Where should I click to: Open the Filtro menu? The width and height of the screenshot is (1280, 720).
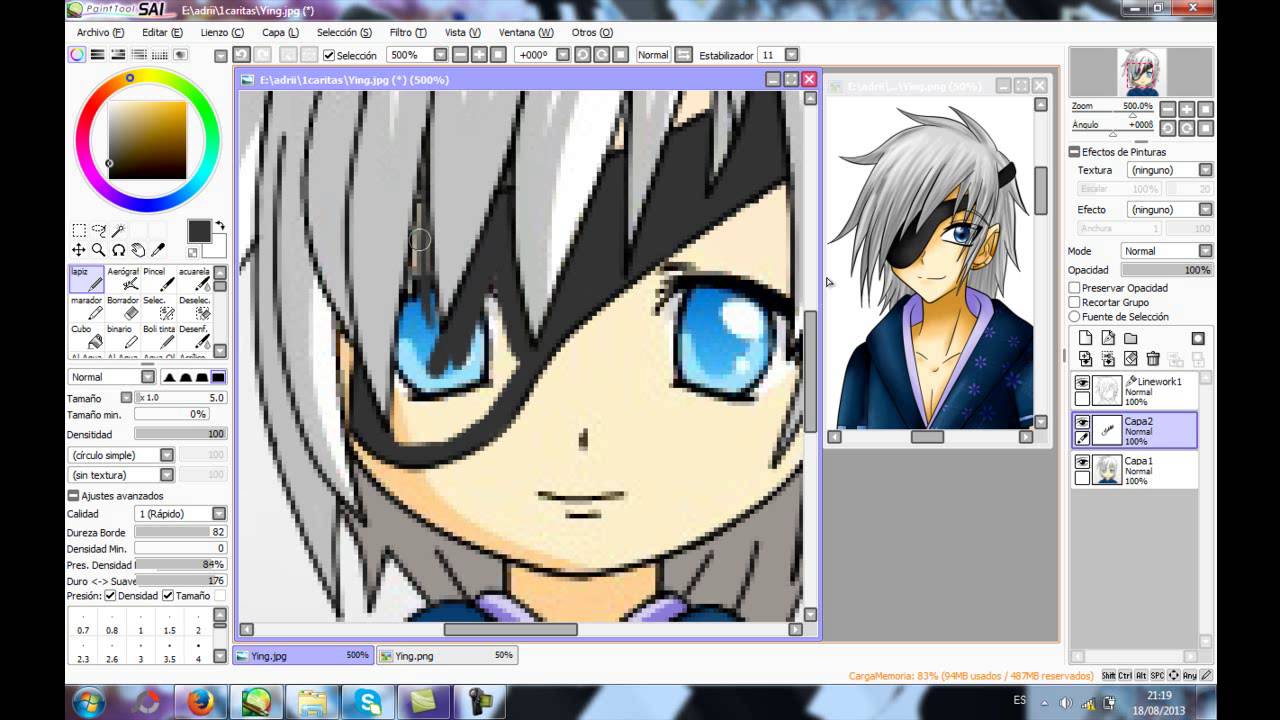407,32
